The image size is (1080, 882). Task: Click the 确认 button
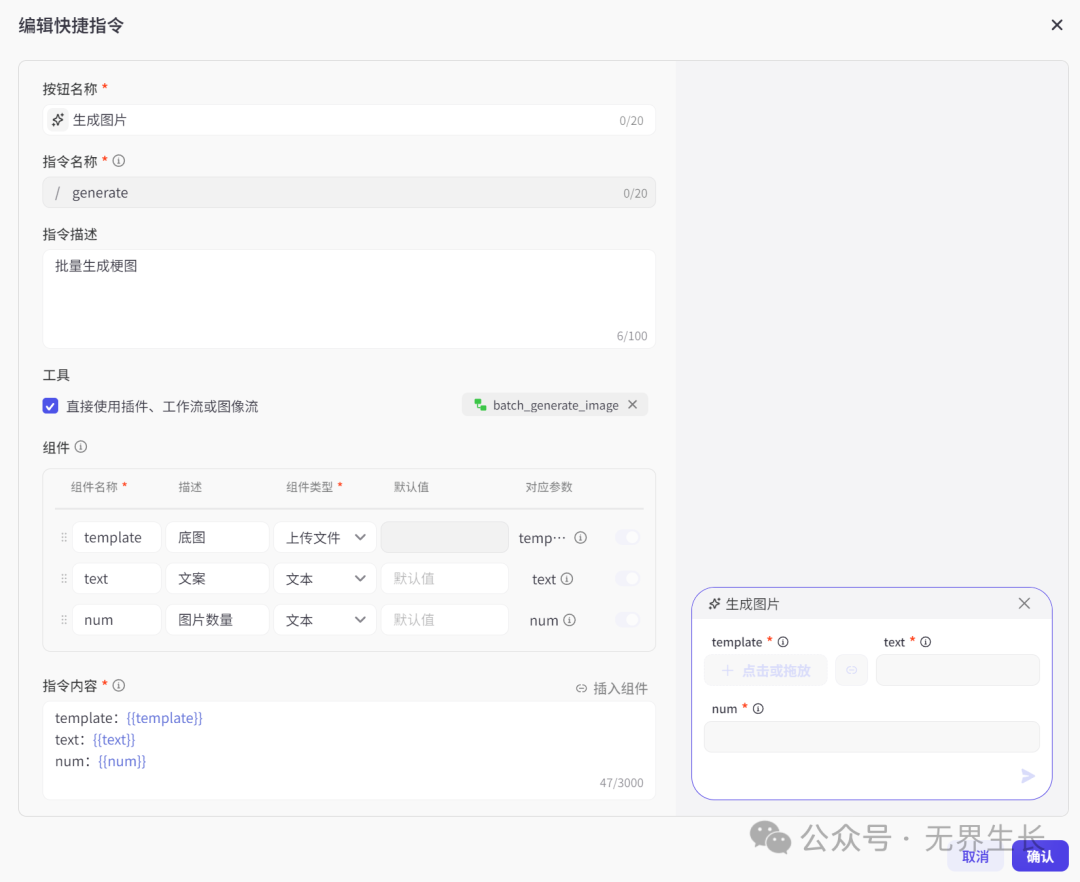point(1040,856)
